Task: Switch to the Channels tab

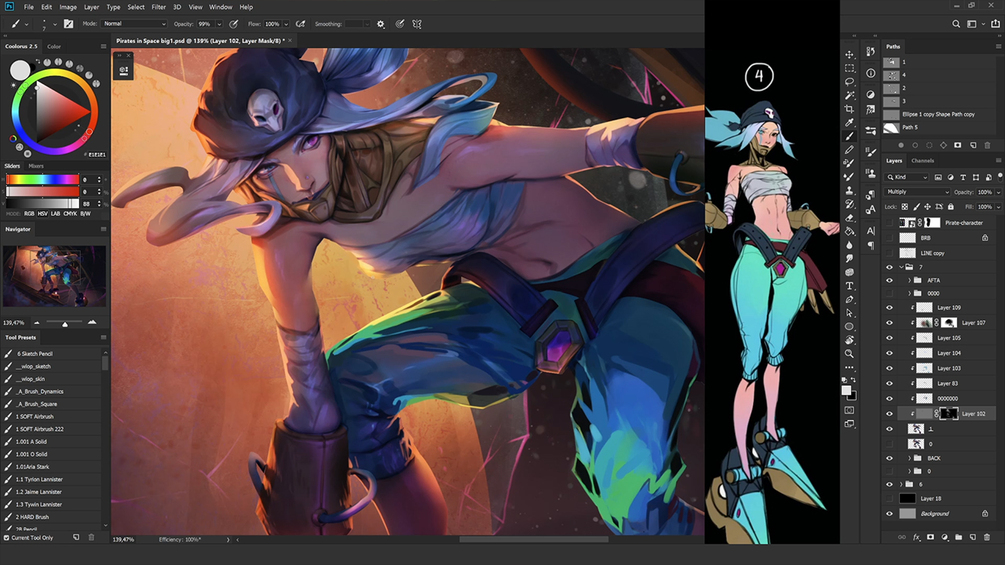Action: pyautogui.click(x=922, y=161)
